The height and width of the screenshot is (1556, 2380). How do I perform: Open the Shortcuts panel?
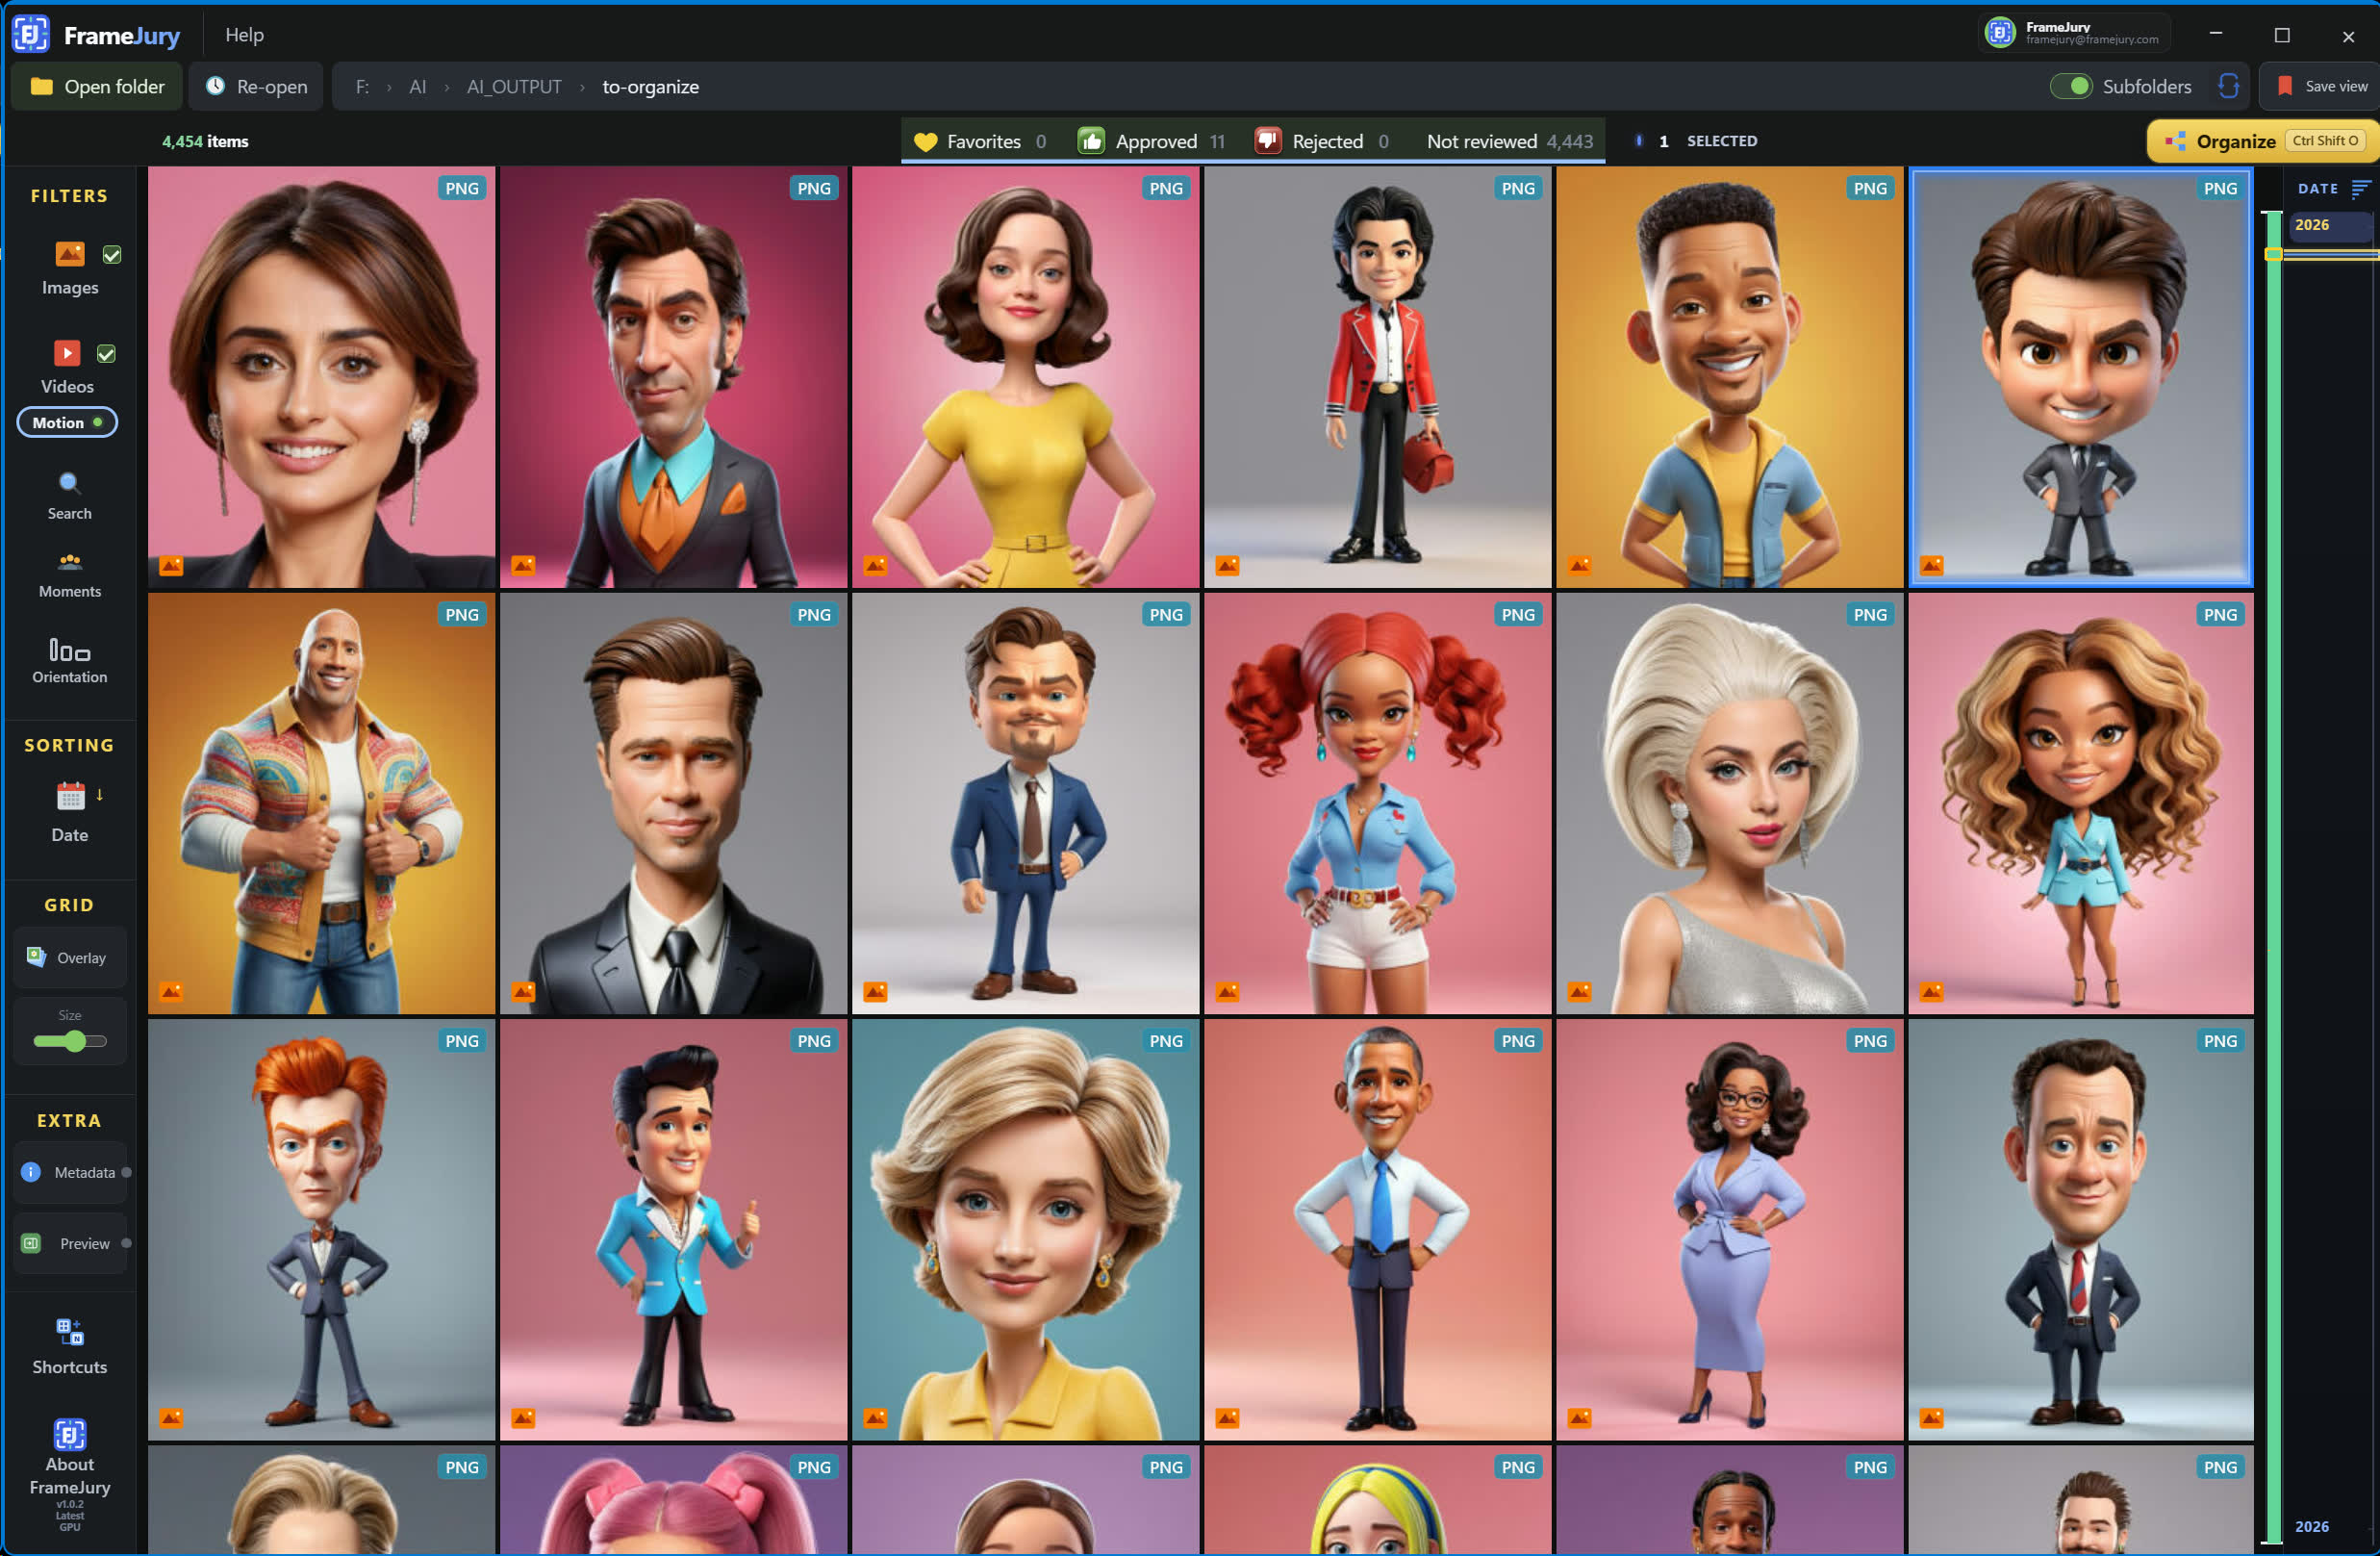69,1346
